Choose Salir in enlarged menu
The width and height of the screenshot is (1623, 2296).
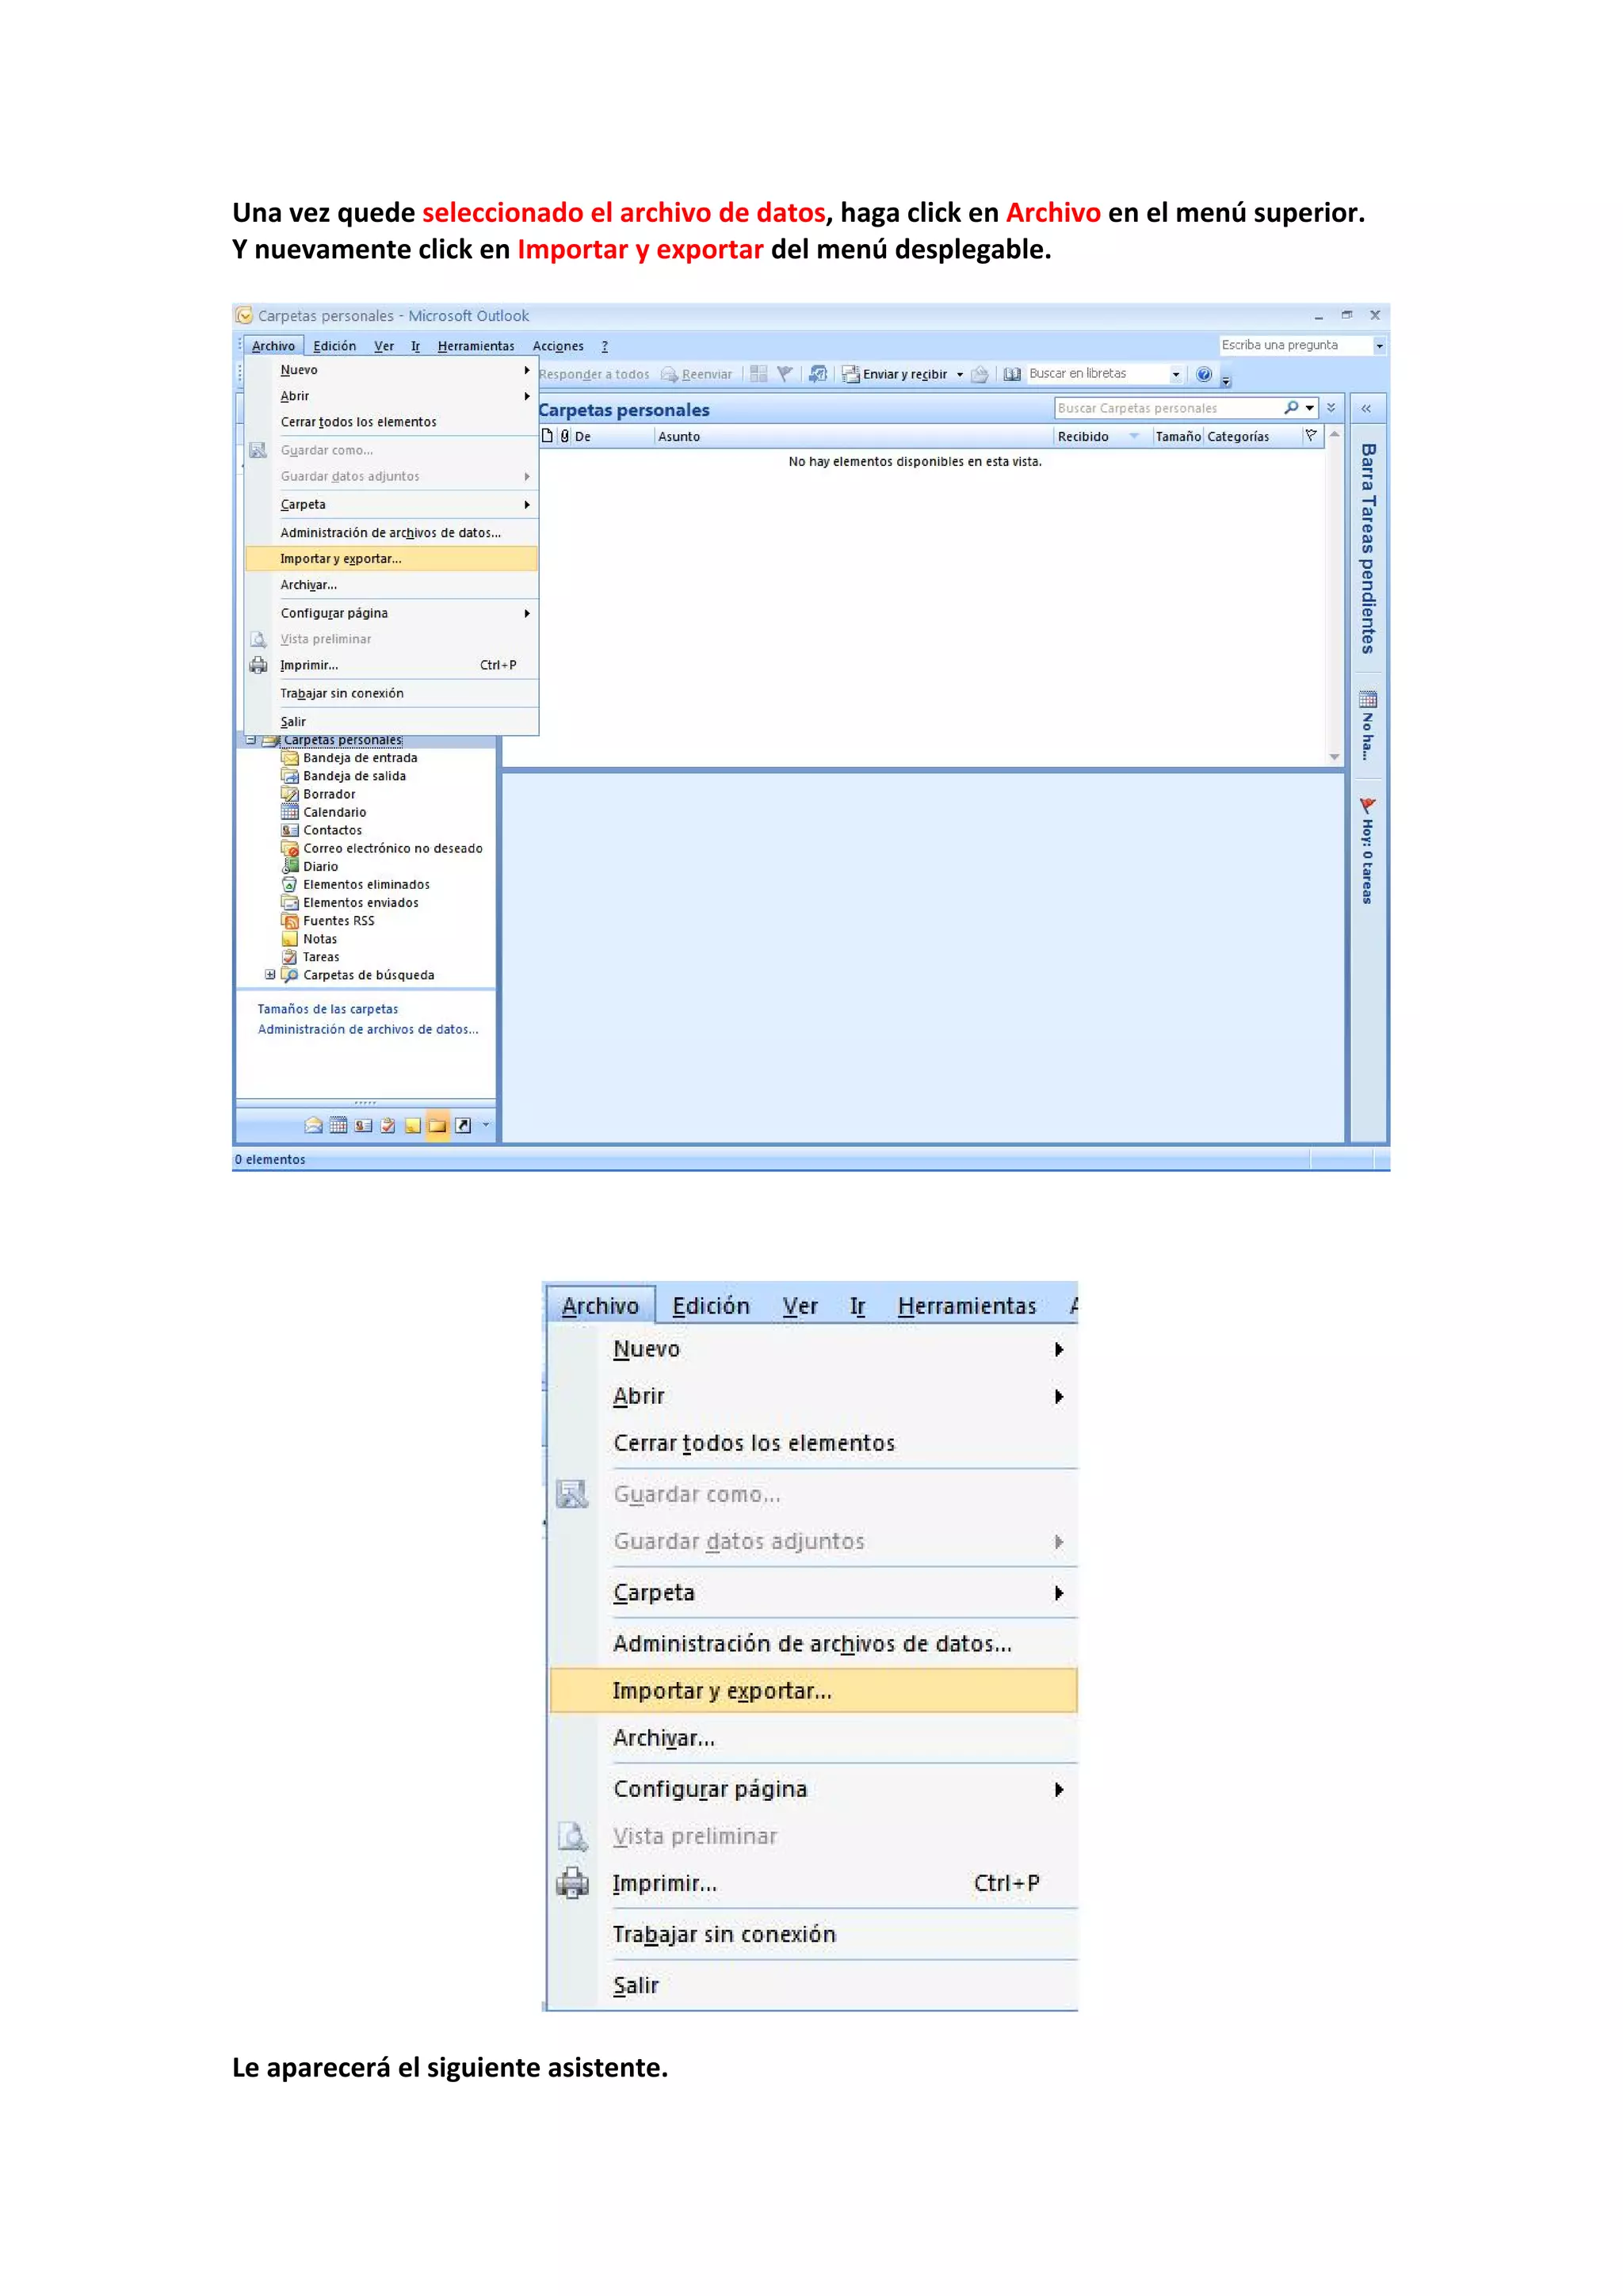[x=813, y=1985]
